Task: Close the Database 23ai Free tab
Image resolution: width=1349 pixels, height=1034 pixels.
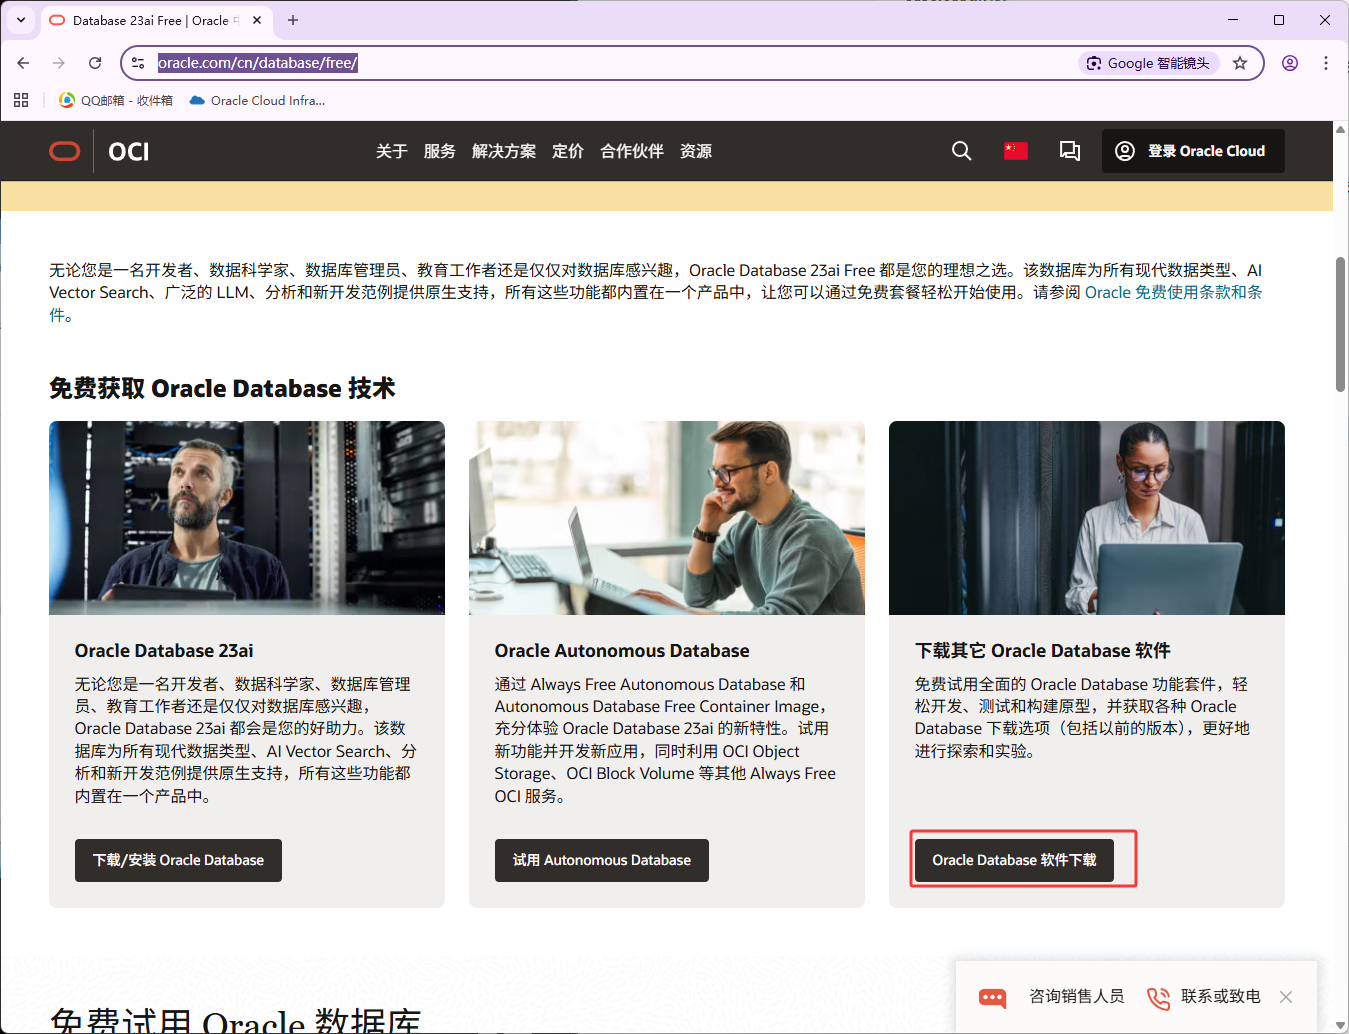Action: point(257,20)
